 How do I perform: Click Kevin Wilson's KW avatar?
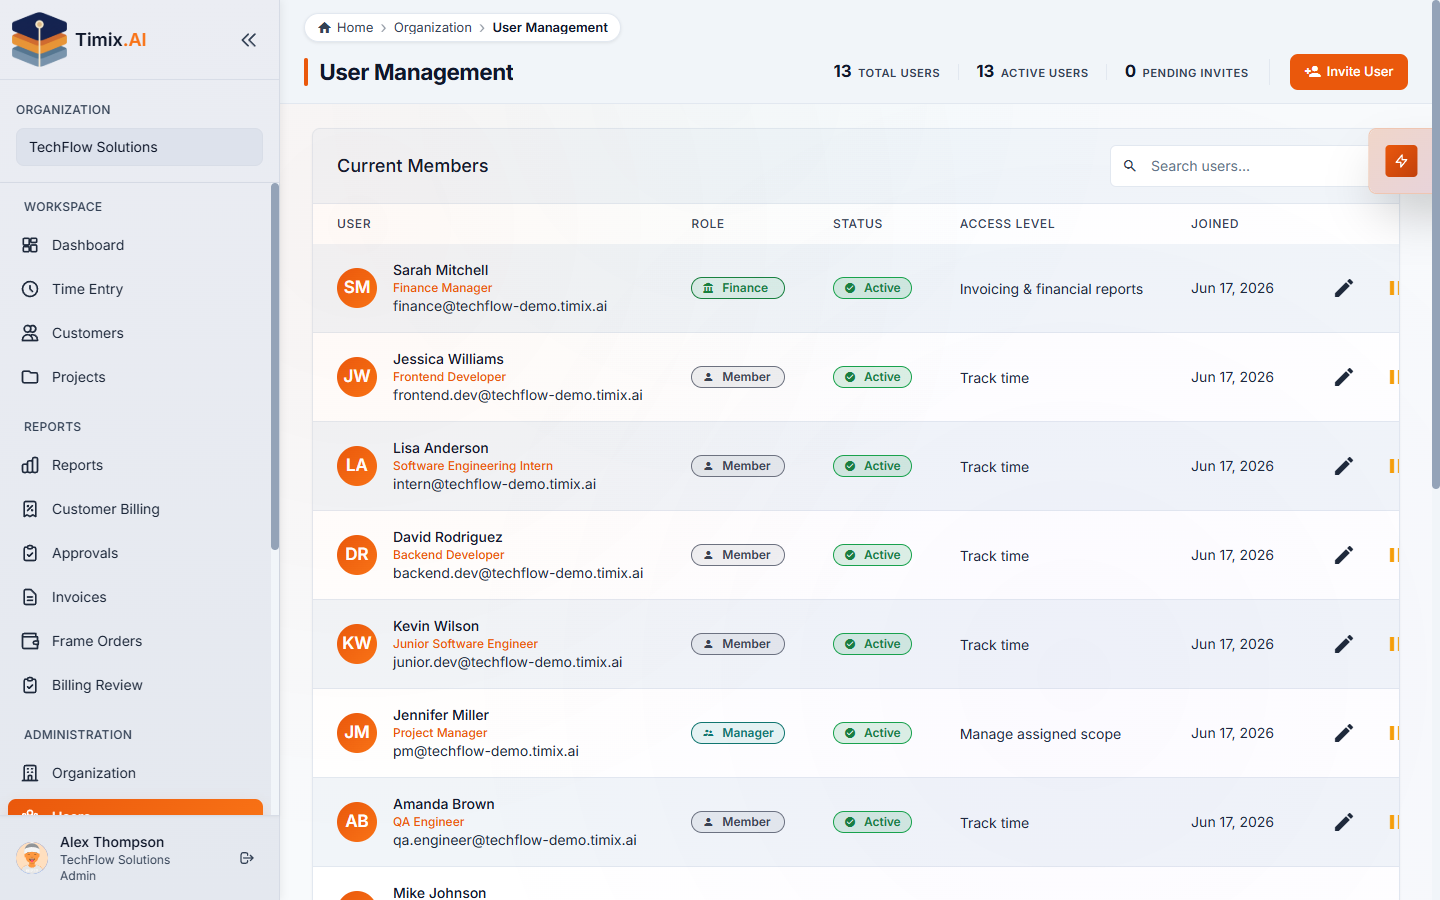[x=357, y=644]
